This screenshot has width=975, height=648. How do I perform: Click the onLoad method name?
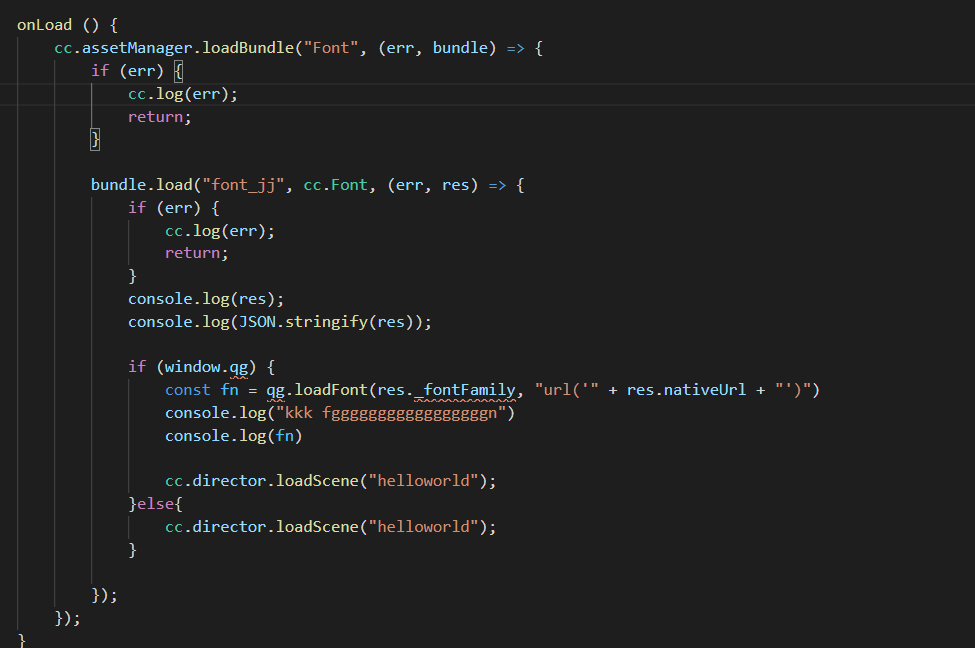point(44,25)
